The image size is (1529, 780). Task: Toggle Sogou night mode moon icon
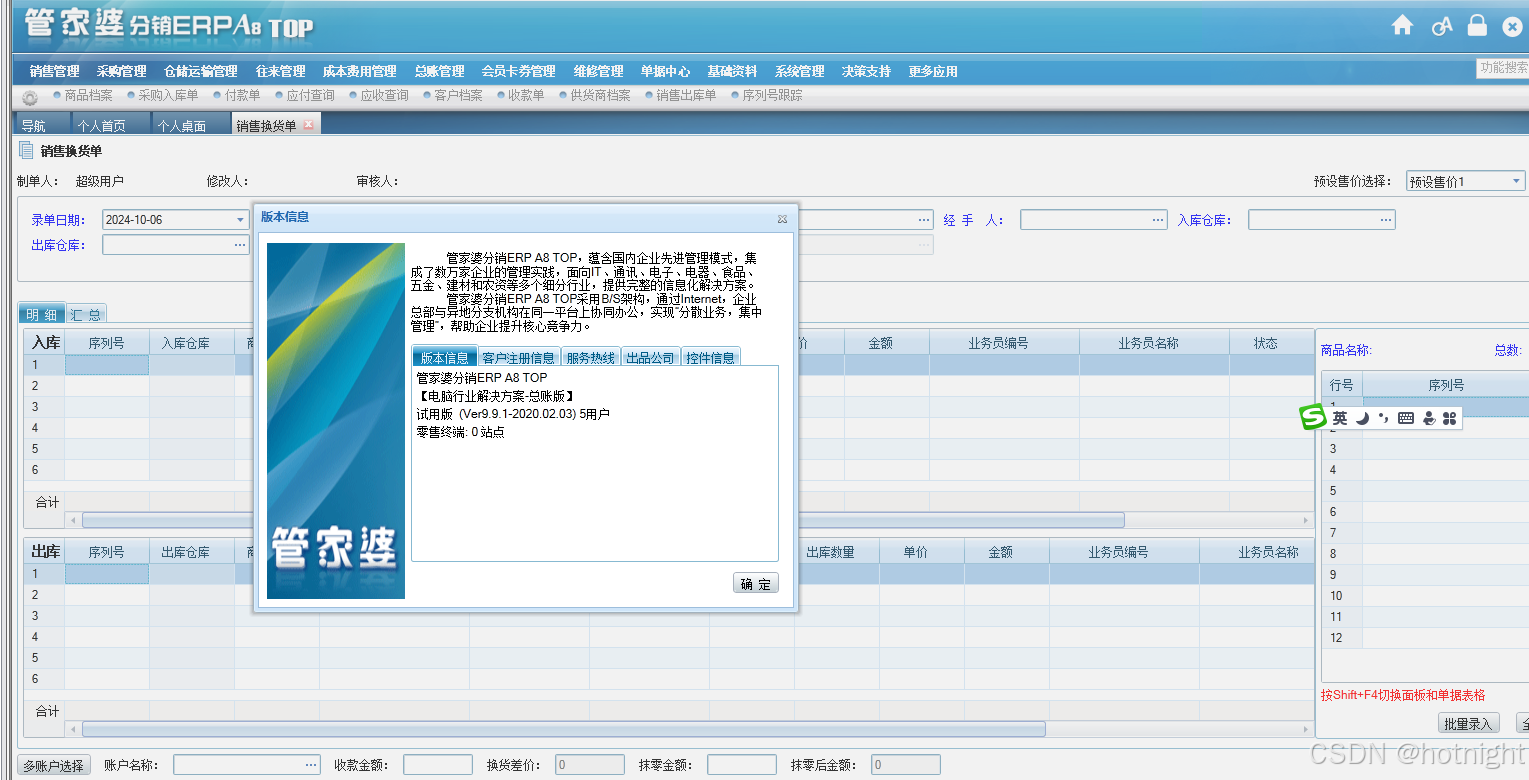click(x=1362, y=418)
